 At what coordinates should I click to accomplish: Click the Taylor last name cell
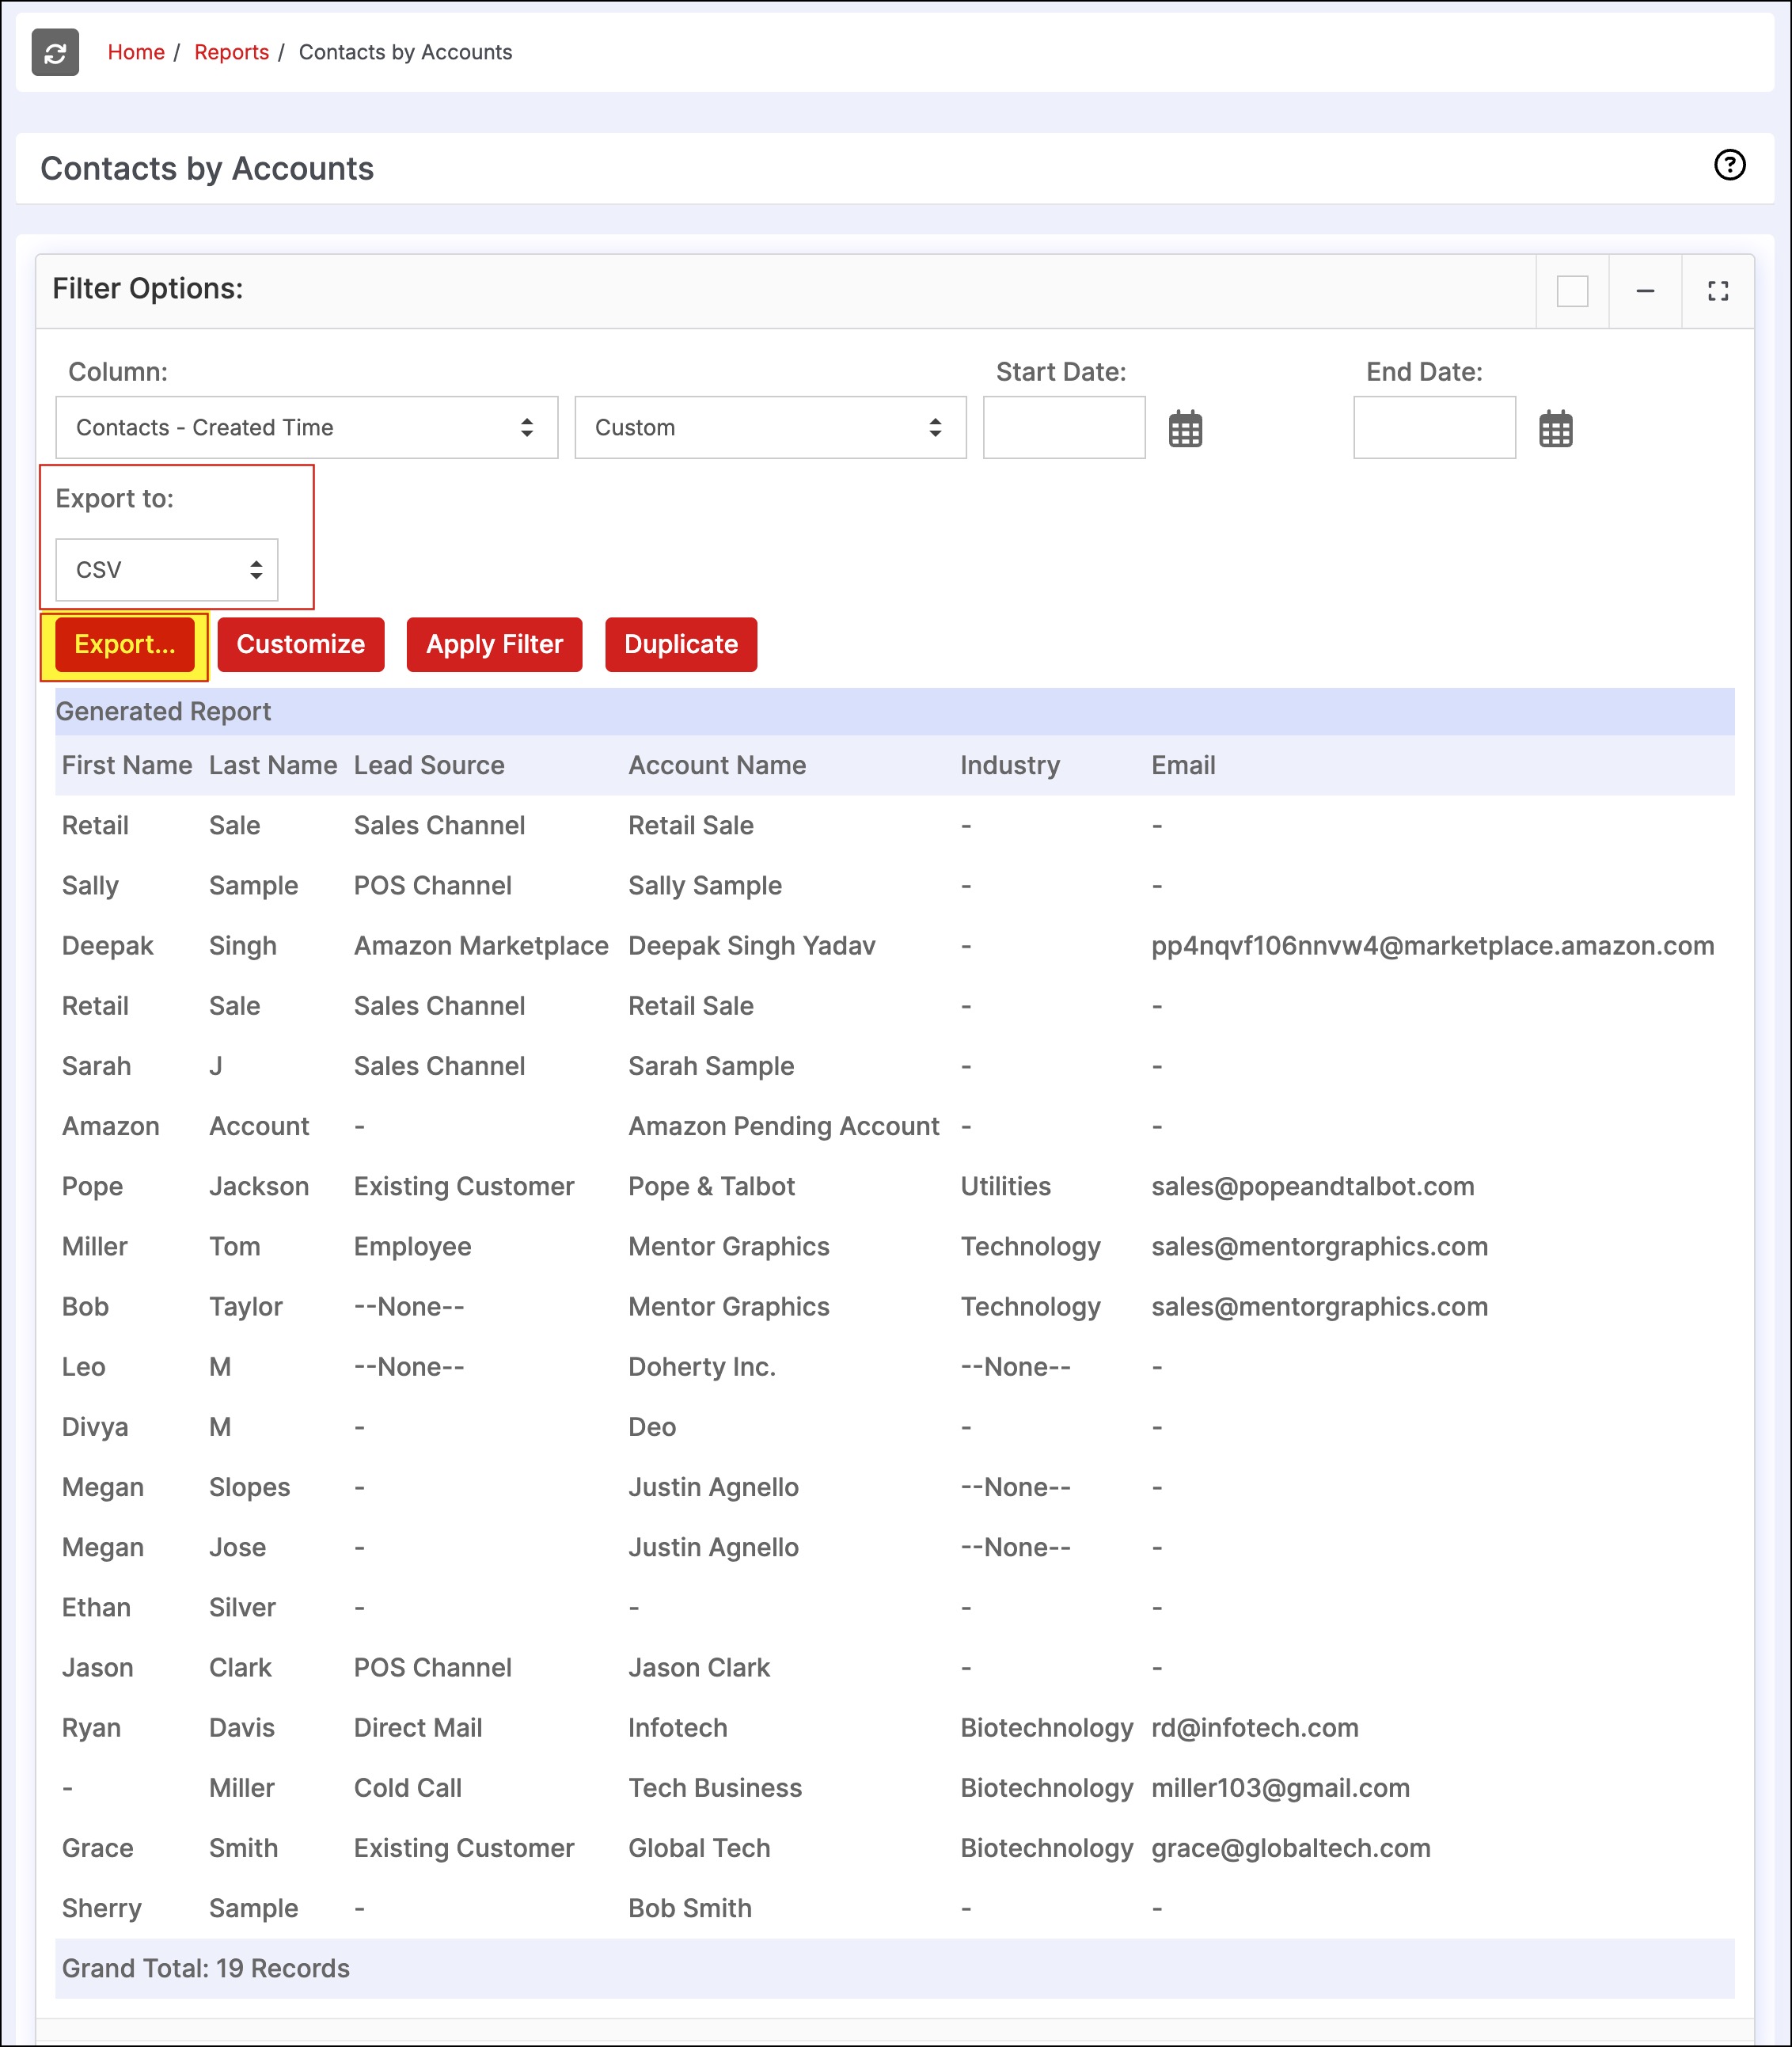(246, 1307)
